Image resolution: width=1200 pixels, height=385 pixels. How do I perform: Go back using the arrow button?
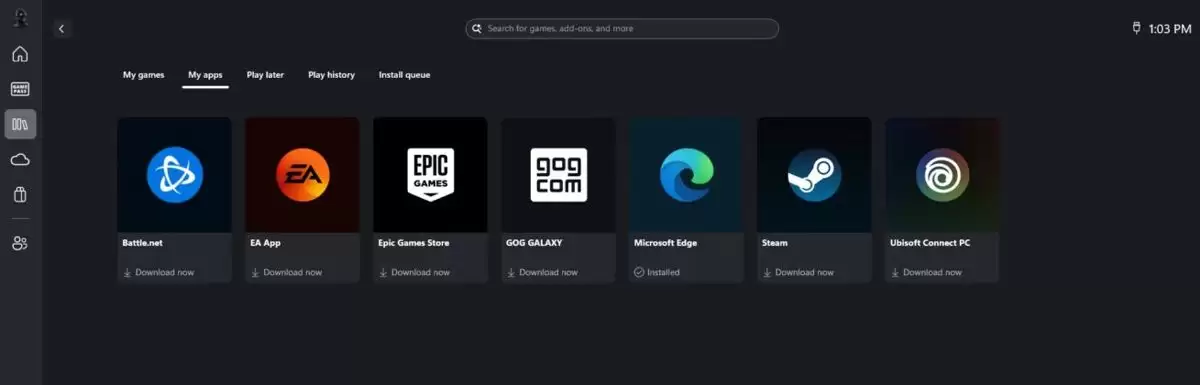point(61,29)
